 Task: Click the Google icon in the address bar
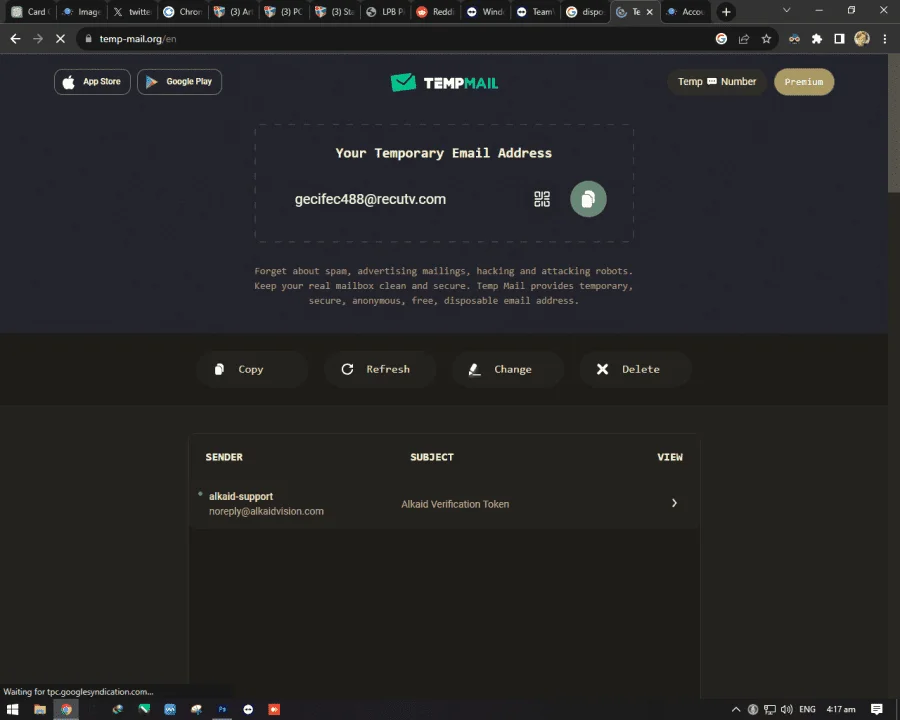721,38
